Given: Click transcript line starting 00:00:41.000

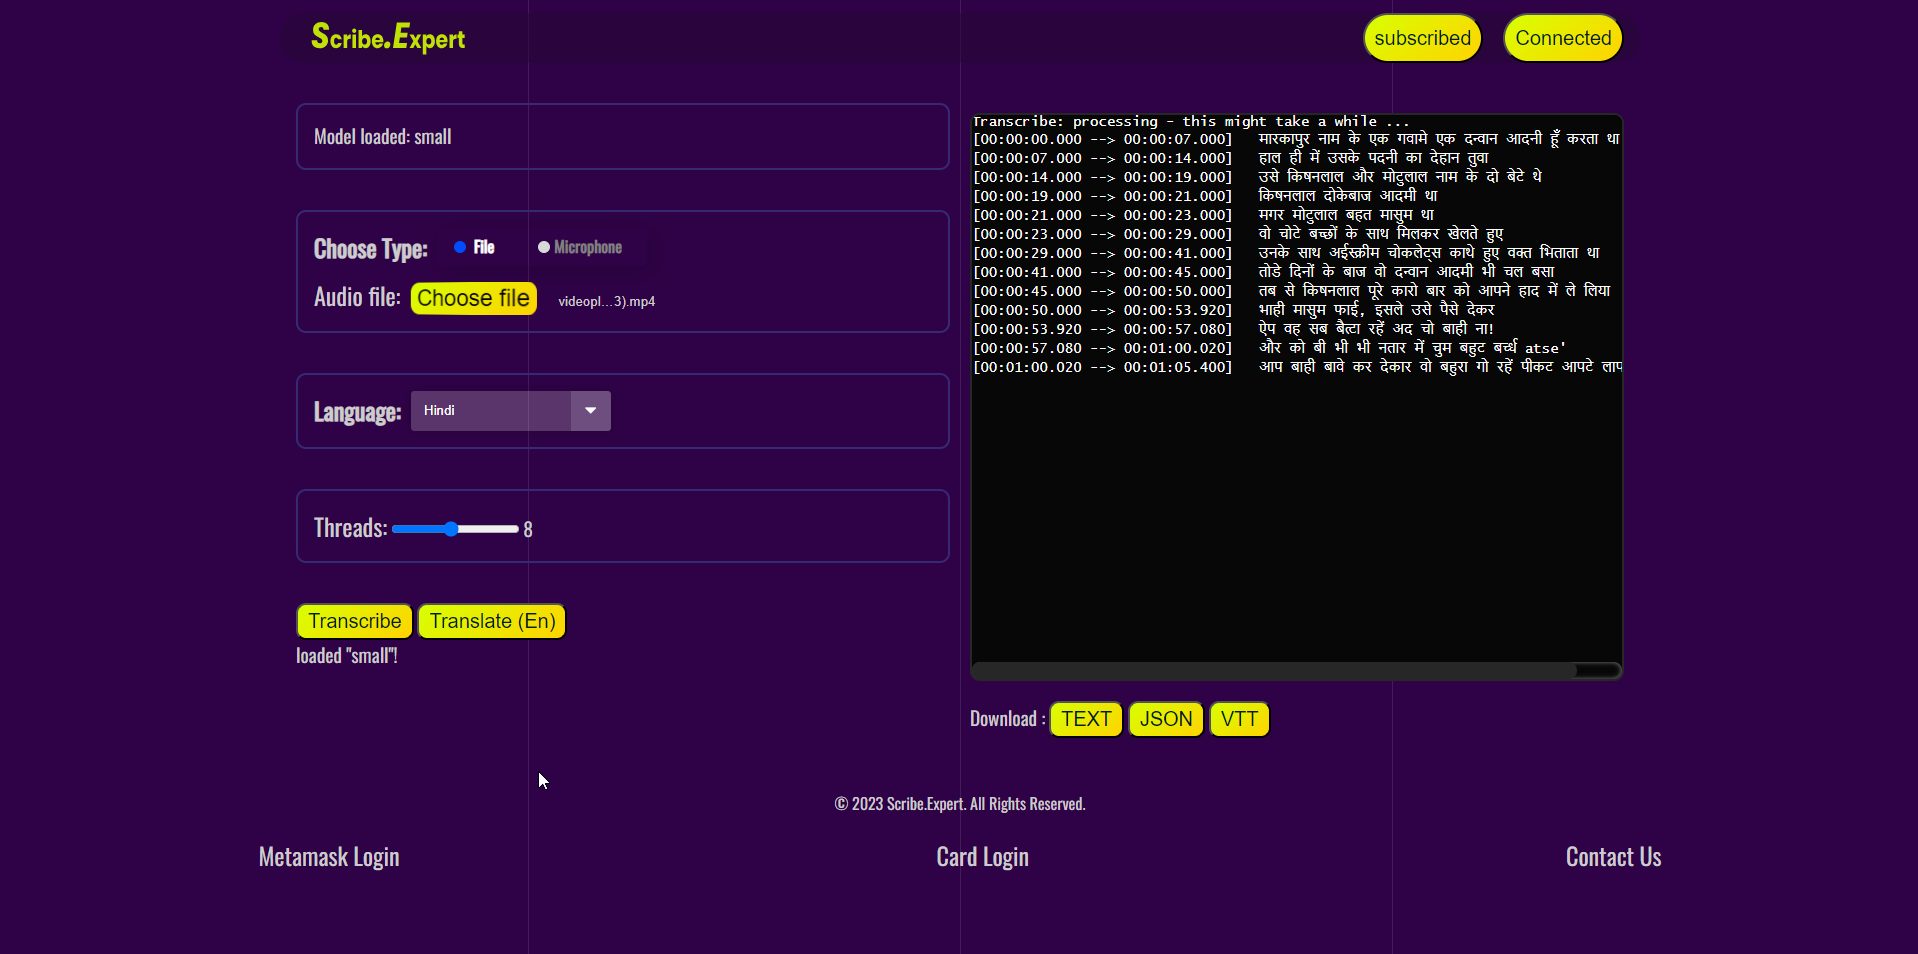Looking at the screenshot, I should click(x=1264, y=272).
